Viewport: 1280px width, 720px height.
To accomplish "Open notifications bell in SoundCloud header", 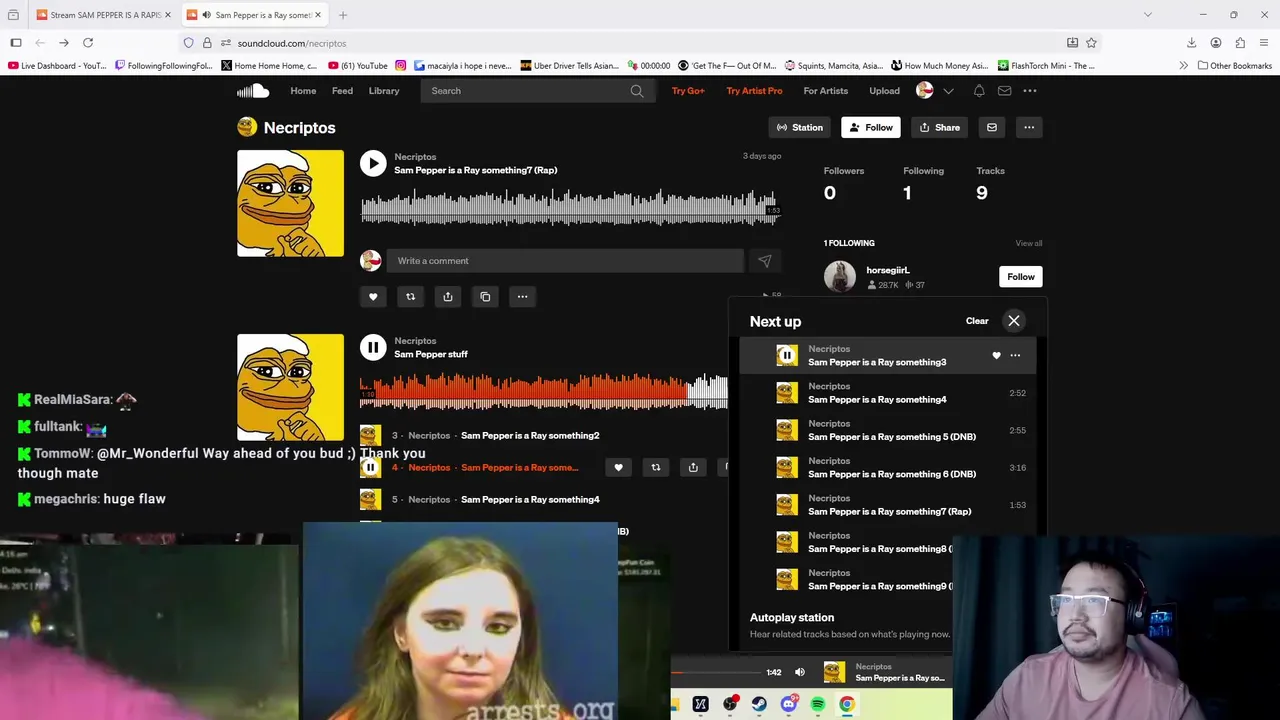I will [979, 91].
